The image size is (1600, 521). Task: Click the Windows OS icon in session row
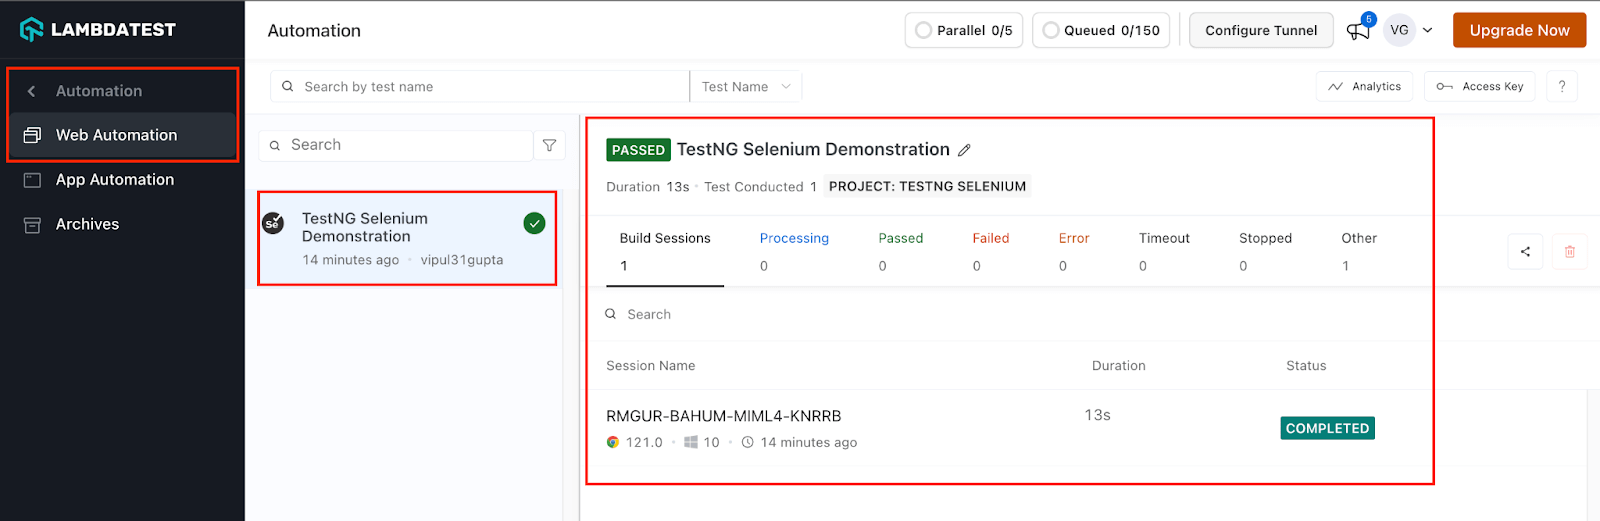point(691,442)
